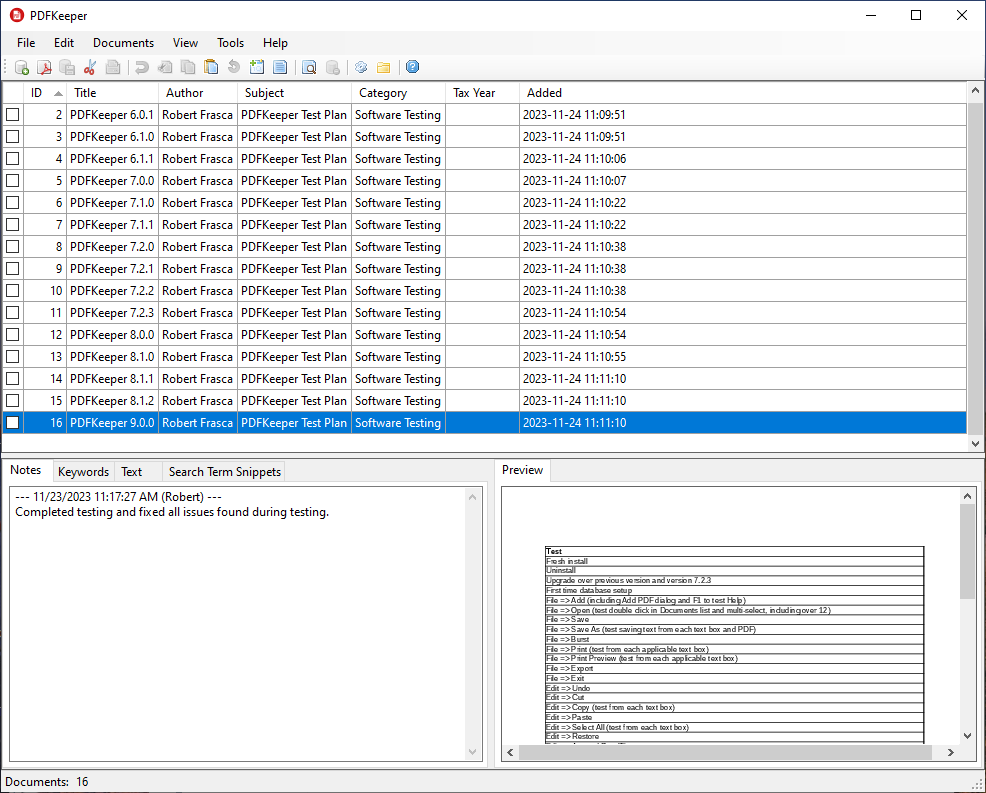Click inside the Notes text area

coord(239,624)
